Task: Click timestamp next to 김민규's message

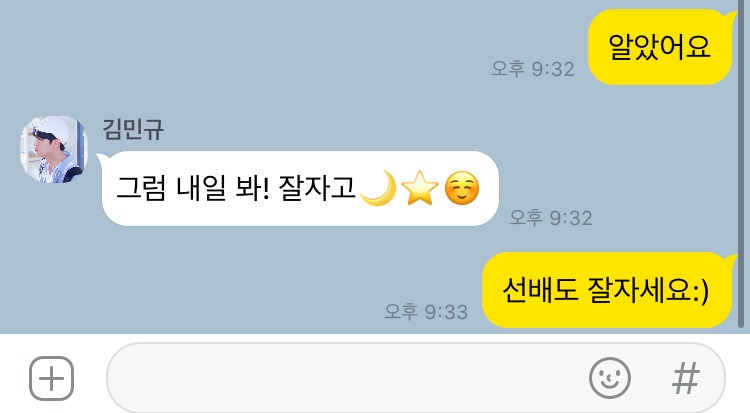Action: 551,218
